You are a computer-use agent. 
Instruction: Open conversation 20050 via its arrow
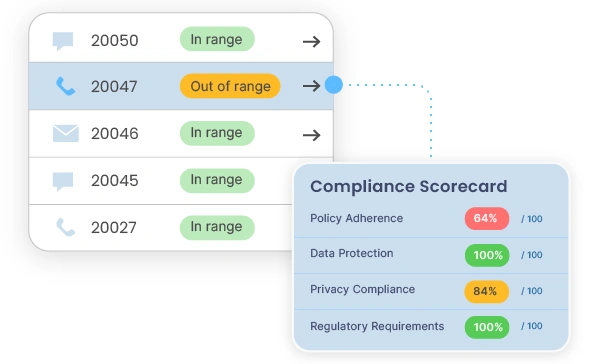click(x=311, y=41)
